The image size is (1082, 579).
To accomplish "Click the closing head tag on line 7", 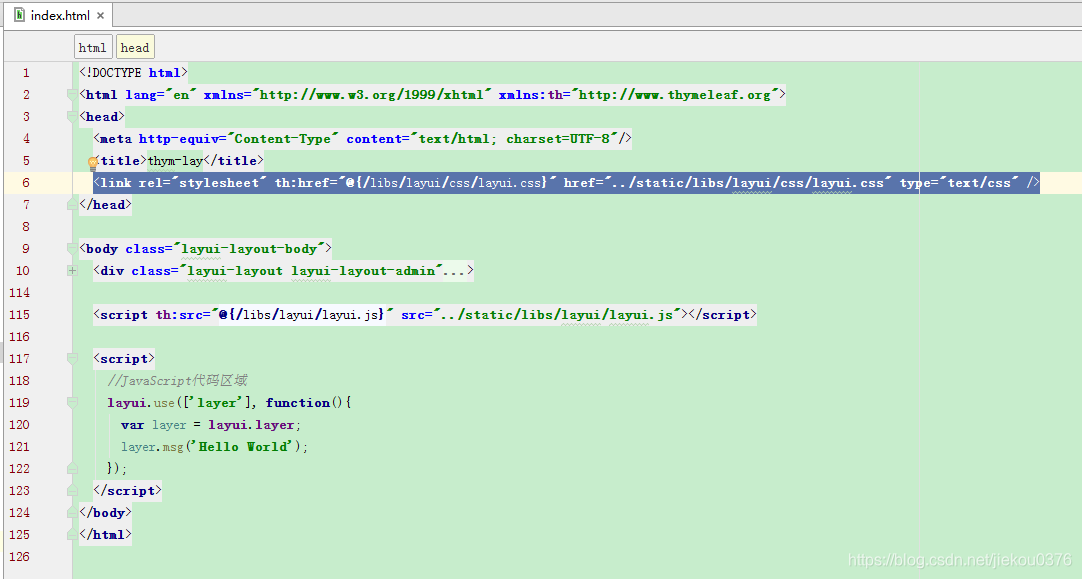I will [x=105, y=204].
